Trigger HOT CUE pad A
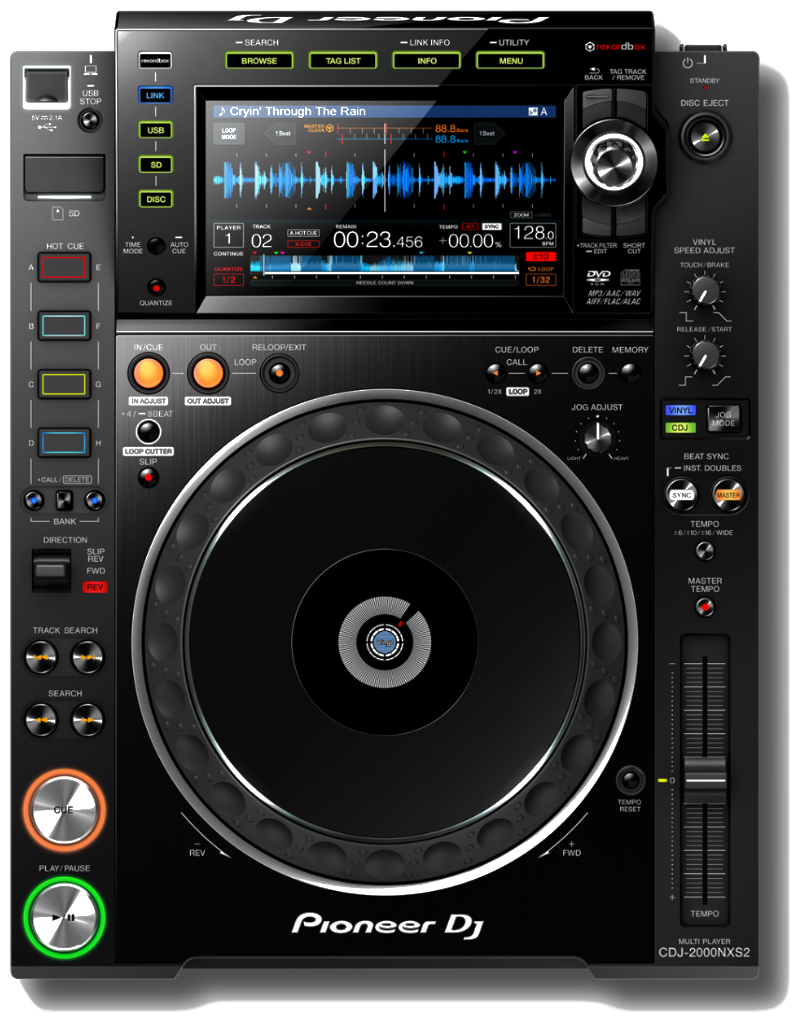800x1023 pixels. pos(64,267)
